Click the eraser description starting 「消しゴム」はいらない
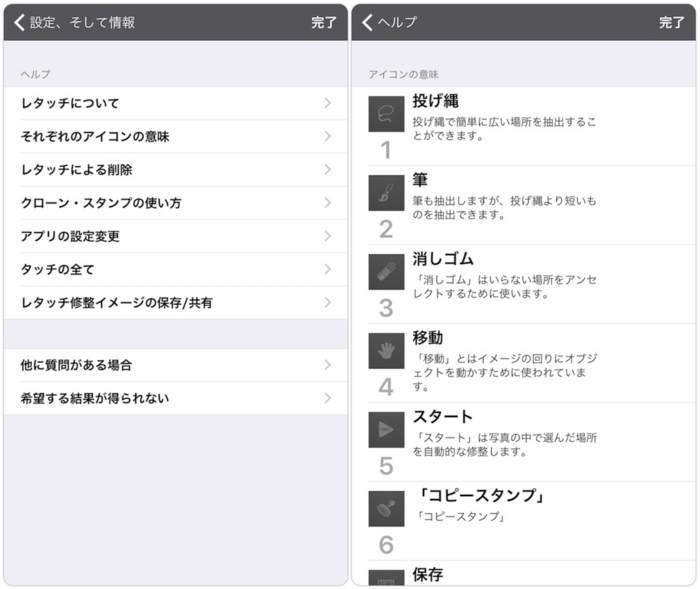This screenshot has width=700, height=589. [x=504, y=287]
